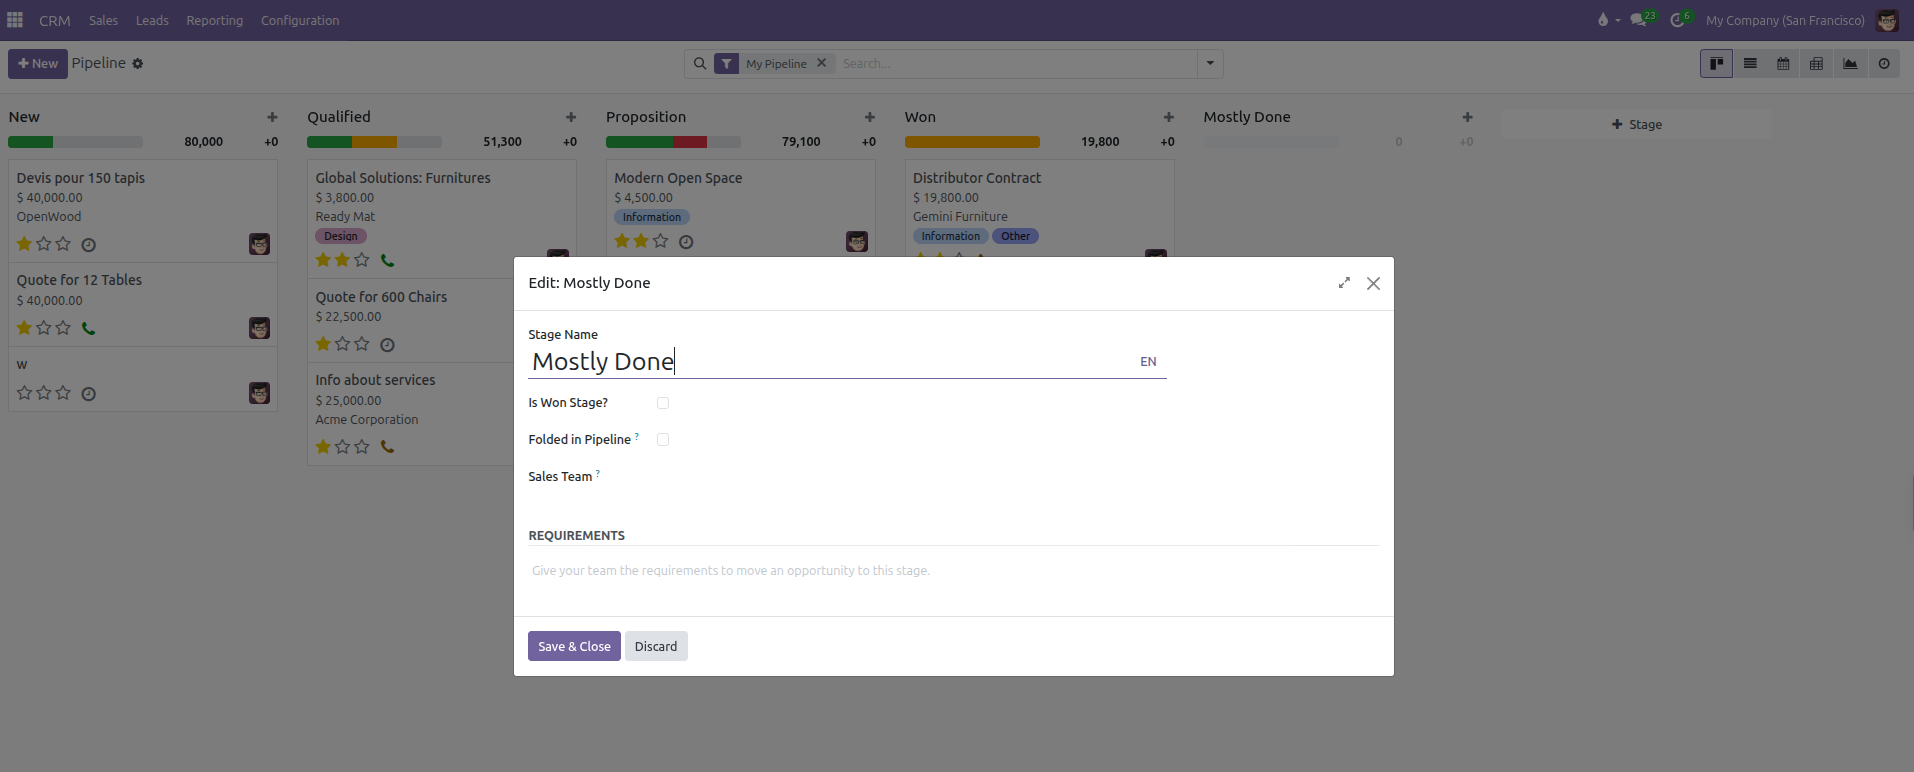This screenshot has height=772, width=1914.
Task: Set first priority star on the w card
Action: point(24,393)
